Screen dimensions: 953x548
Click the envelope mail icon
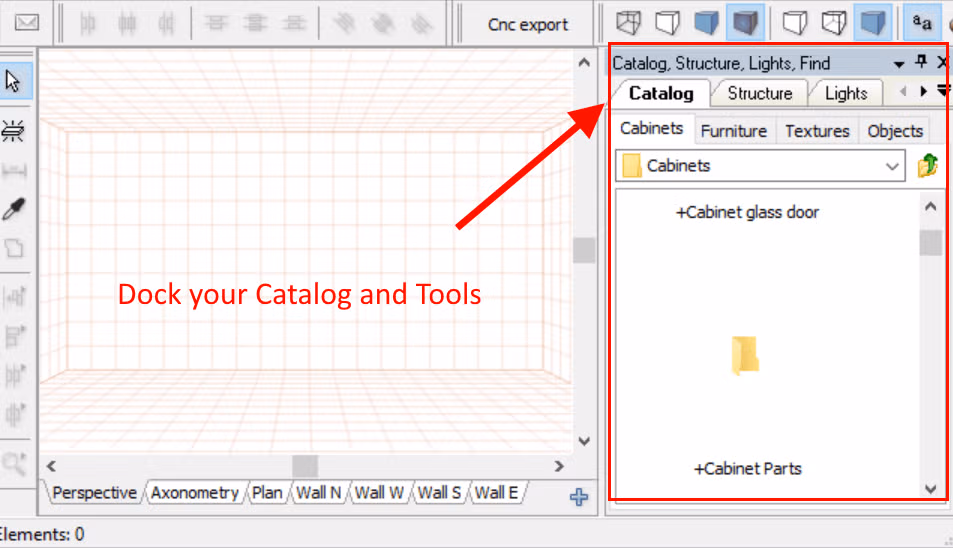pos(27,23)
